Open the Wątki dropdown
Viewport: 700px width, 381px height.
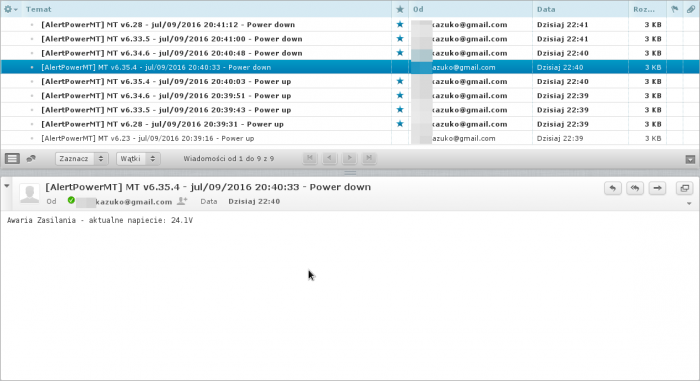138,159
